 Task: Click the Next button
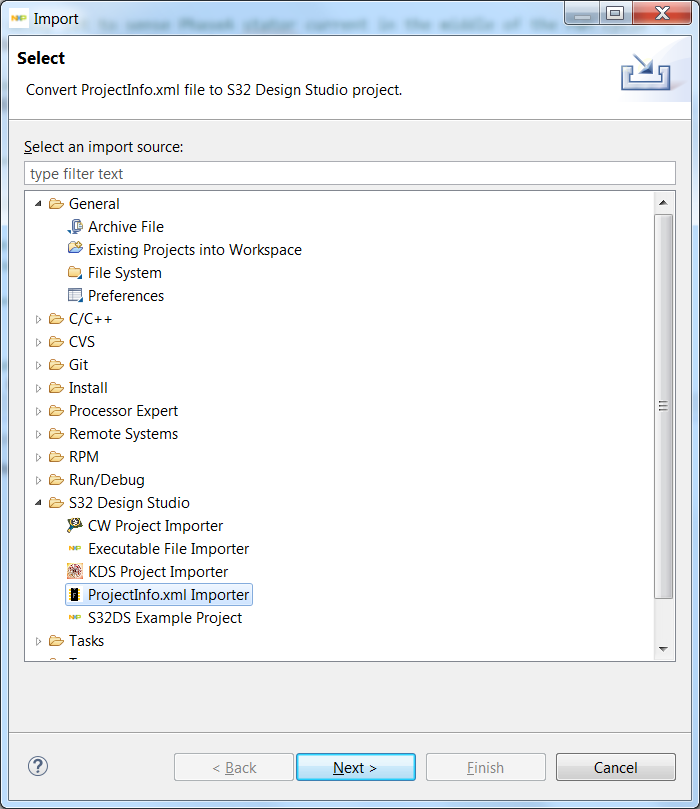[355, 767]
